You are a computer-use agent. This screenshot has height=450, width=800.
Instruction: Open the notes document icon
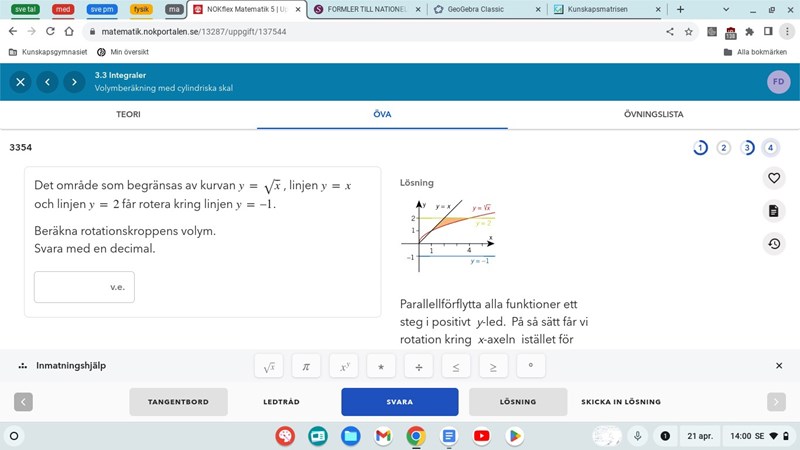773,211
